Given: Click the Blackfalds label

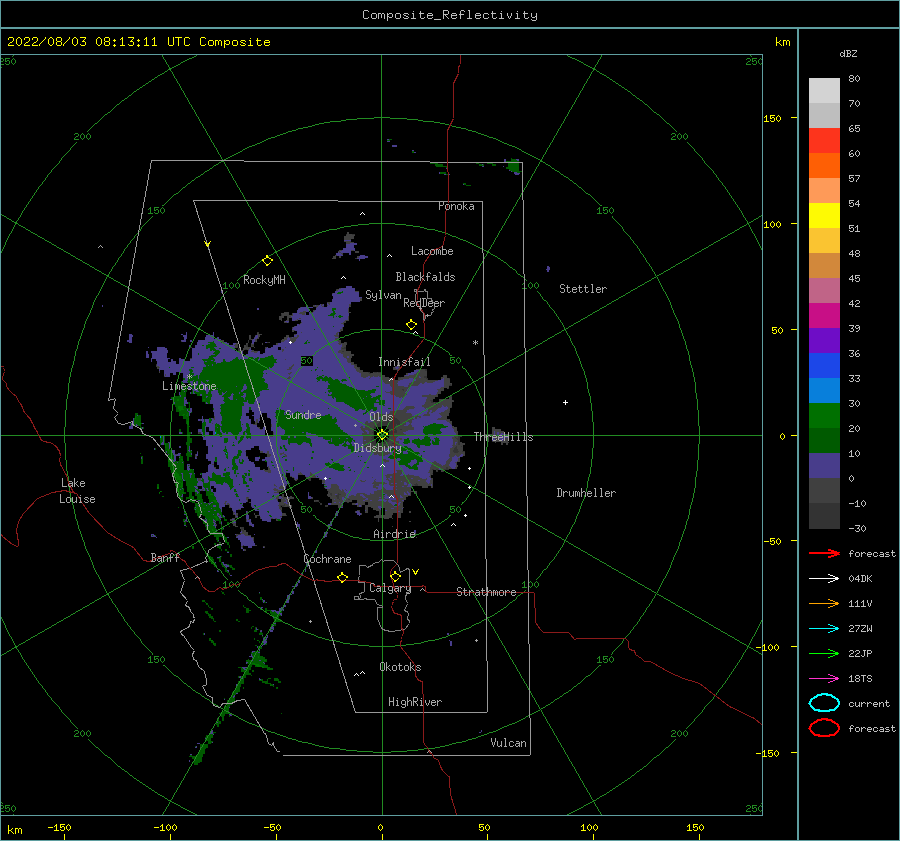Looking at the screenshot, I should tap(425, 277).
